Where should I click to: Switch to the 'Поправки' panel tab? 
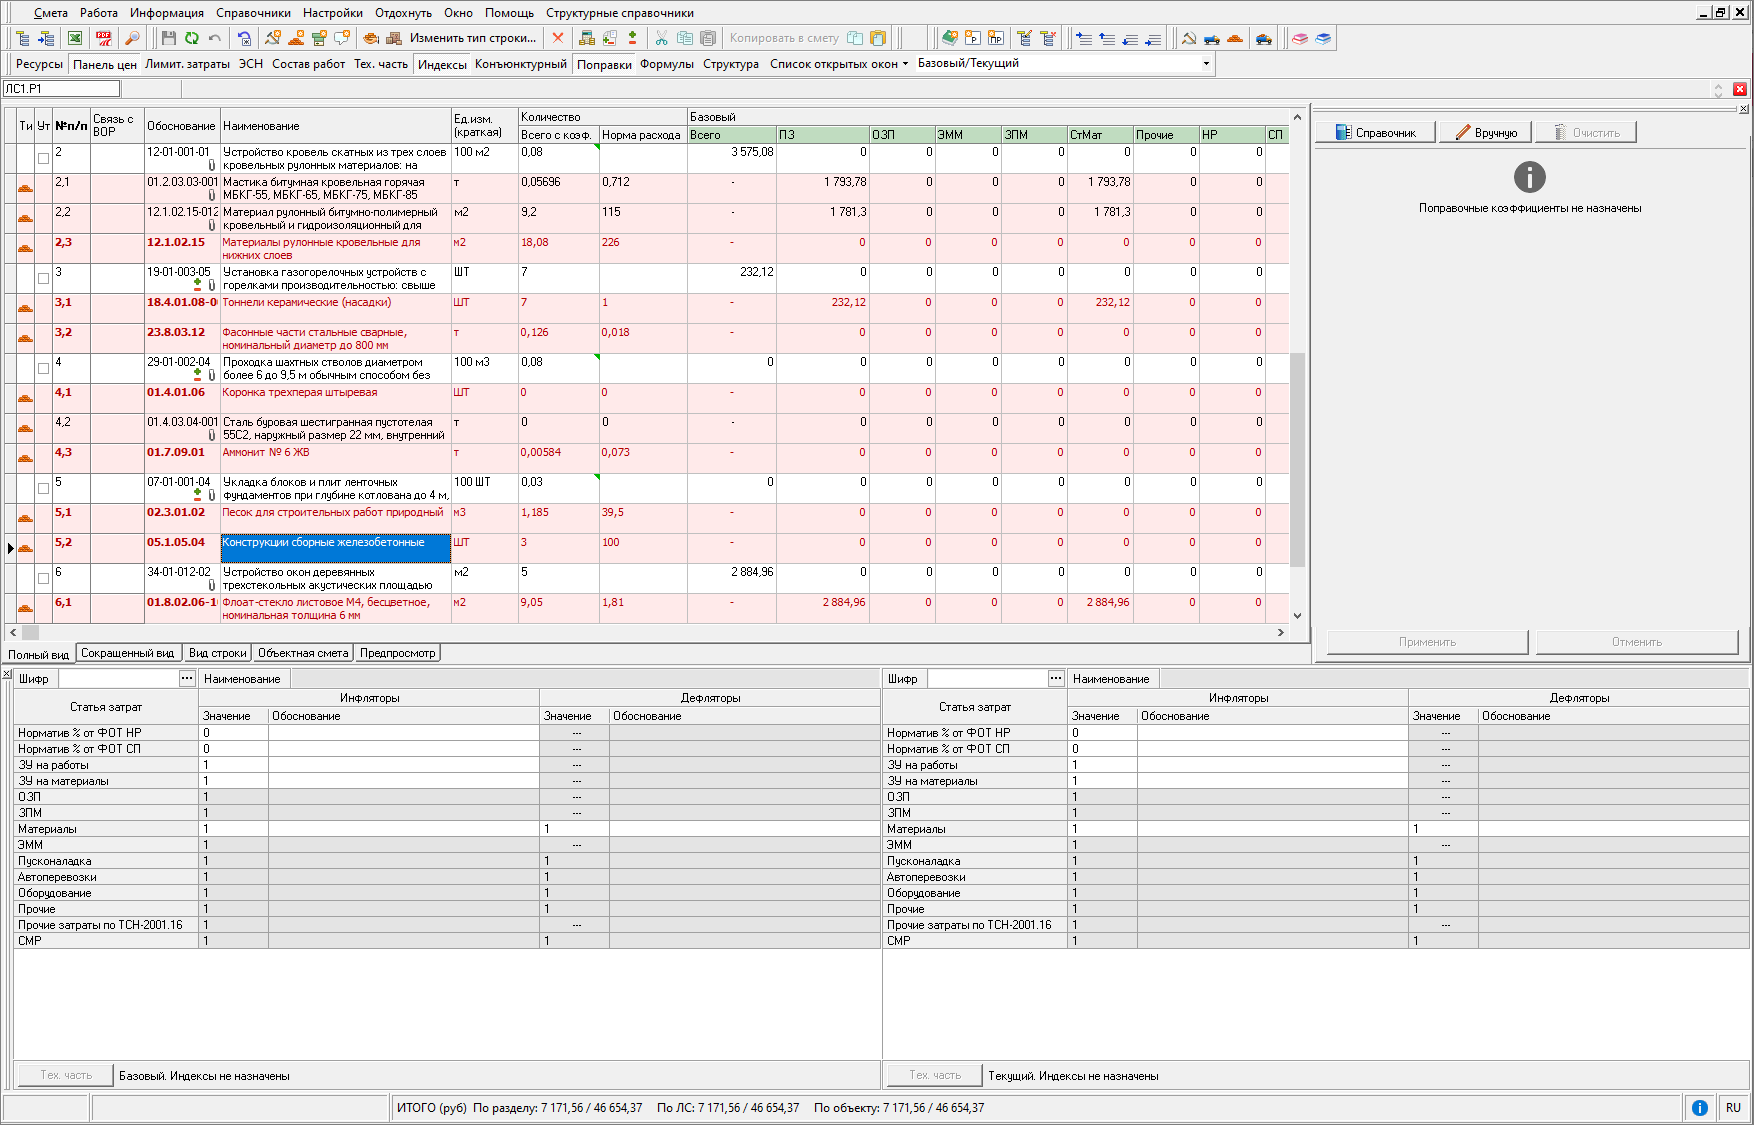tap(604, 64)
